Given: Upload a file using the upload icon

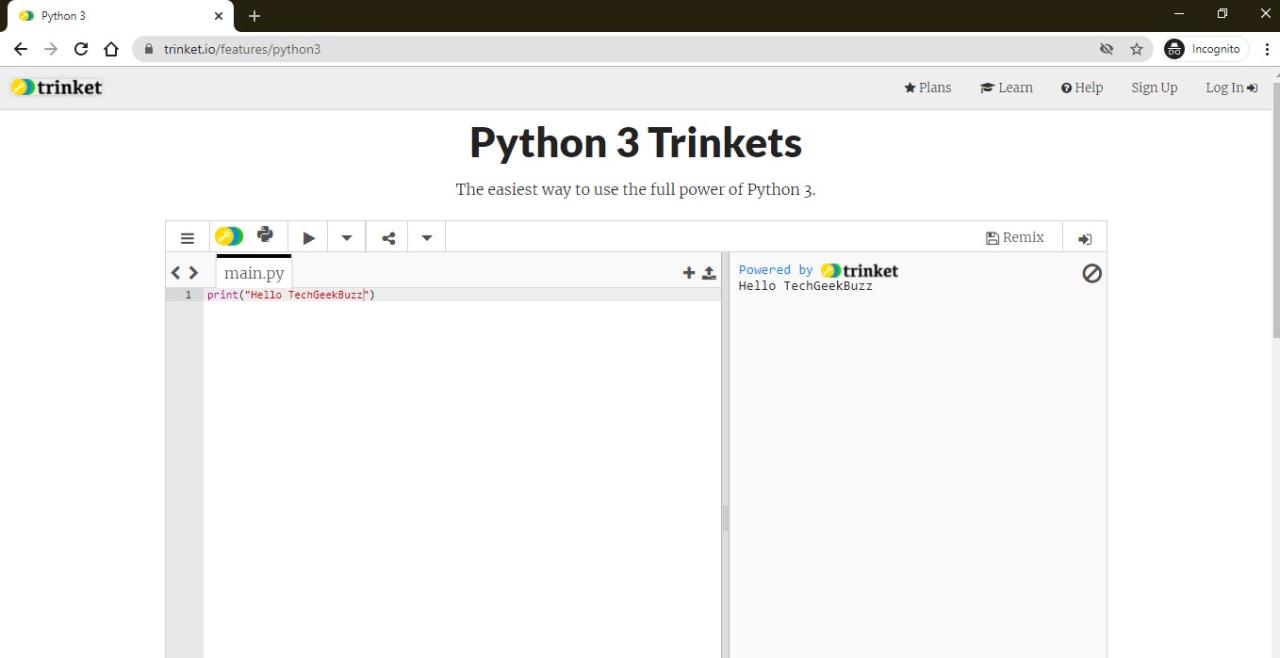Looking at the screenshot, I should tap(709, 272).
